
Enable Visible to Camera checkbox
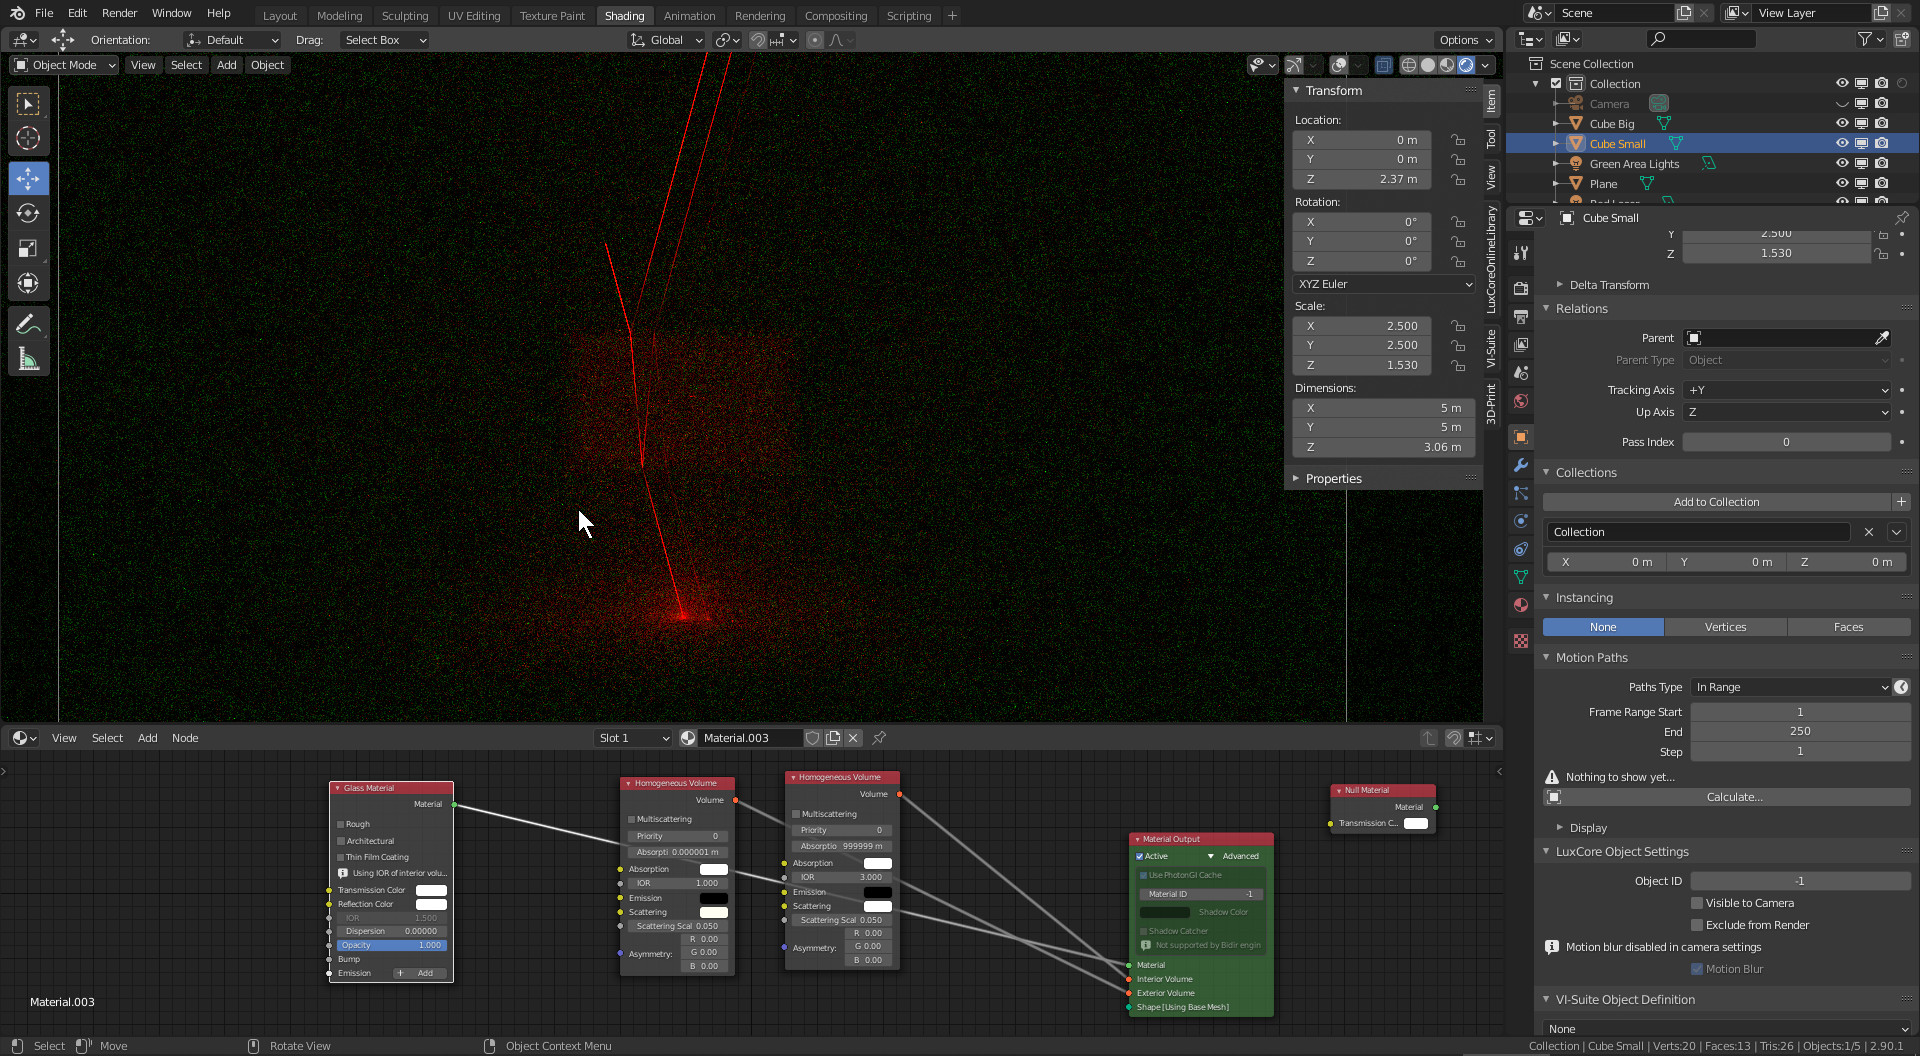(x=1697, y=903)
